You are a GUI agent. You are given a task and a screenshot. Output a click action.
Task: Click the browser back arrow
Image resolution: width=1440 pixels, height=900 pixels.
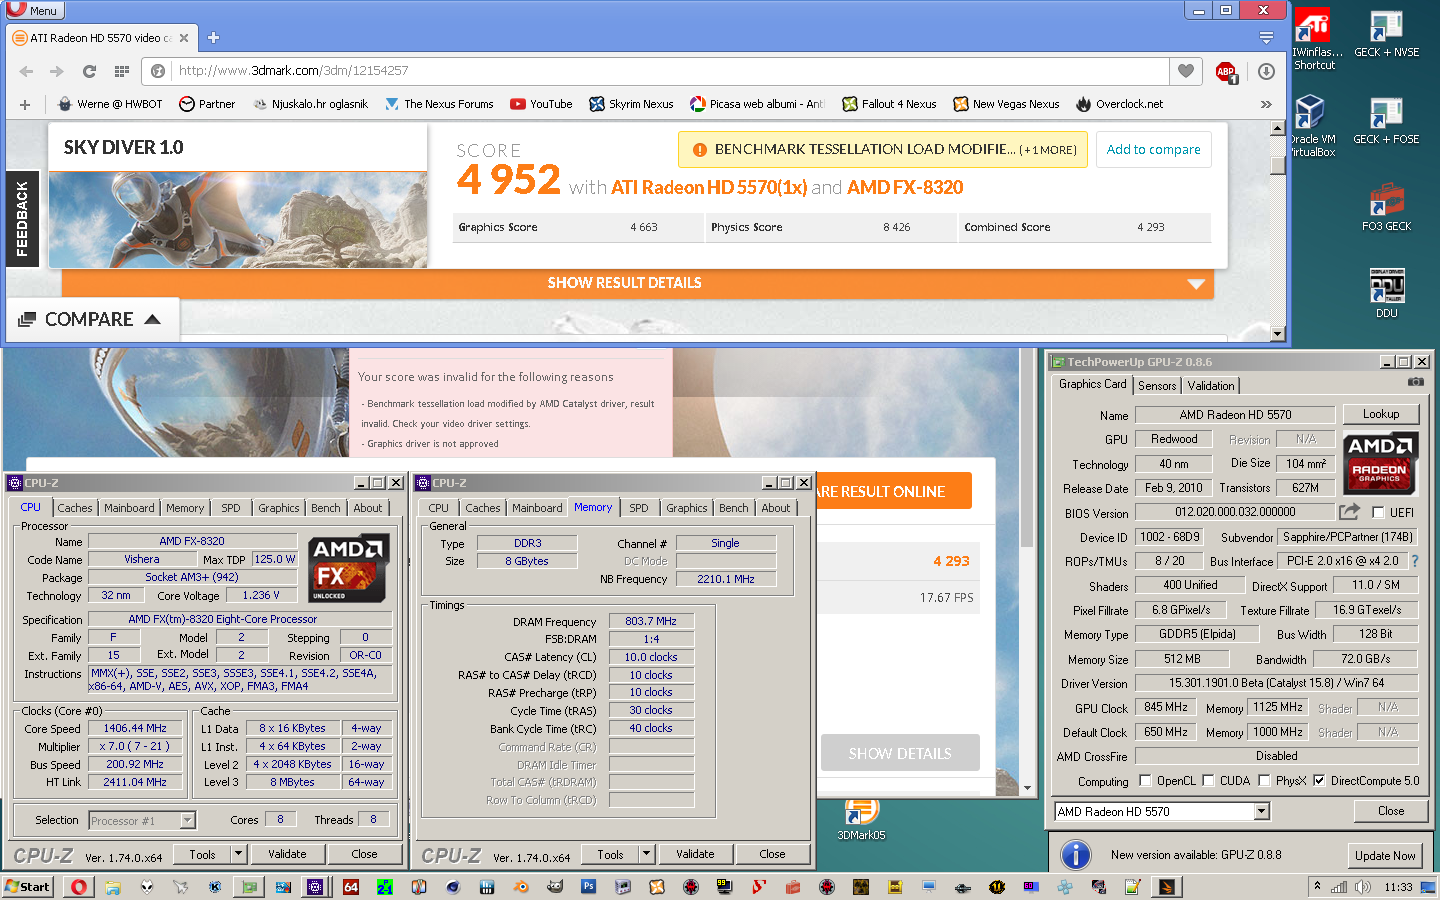pyautogui.click(x=27, y=71)
